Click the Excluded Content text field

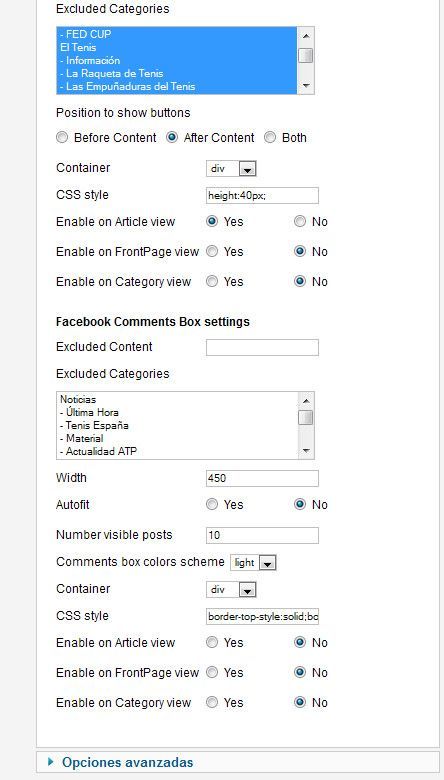pyautogui.click(x=262, y=347)
